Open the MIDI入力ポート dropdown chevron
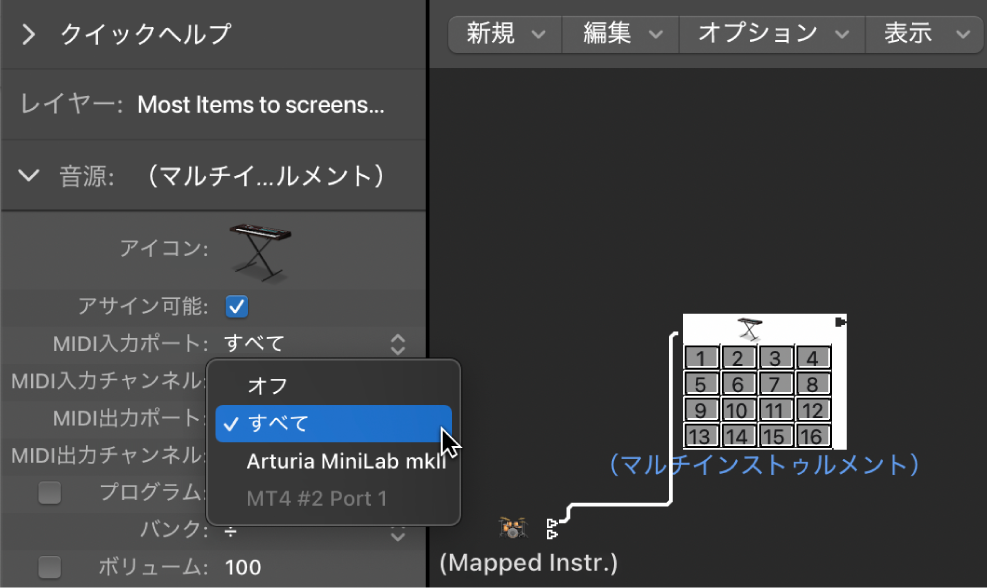The image size is (987, 588). [x=397, y=343]
